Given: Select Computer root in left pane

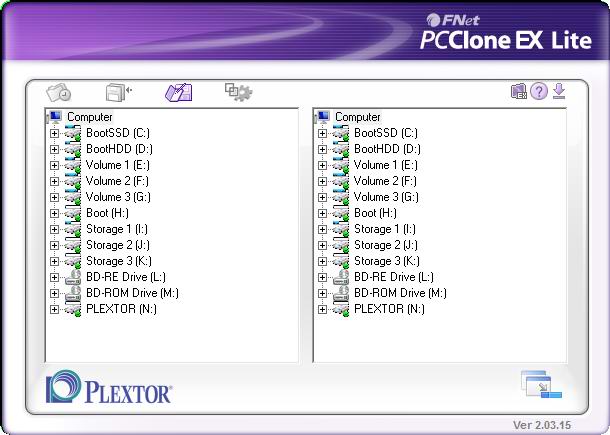Looking at the screenshot, I should 89,117.
